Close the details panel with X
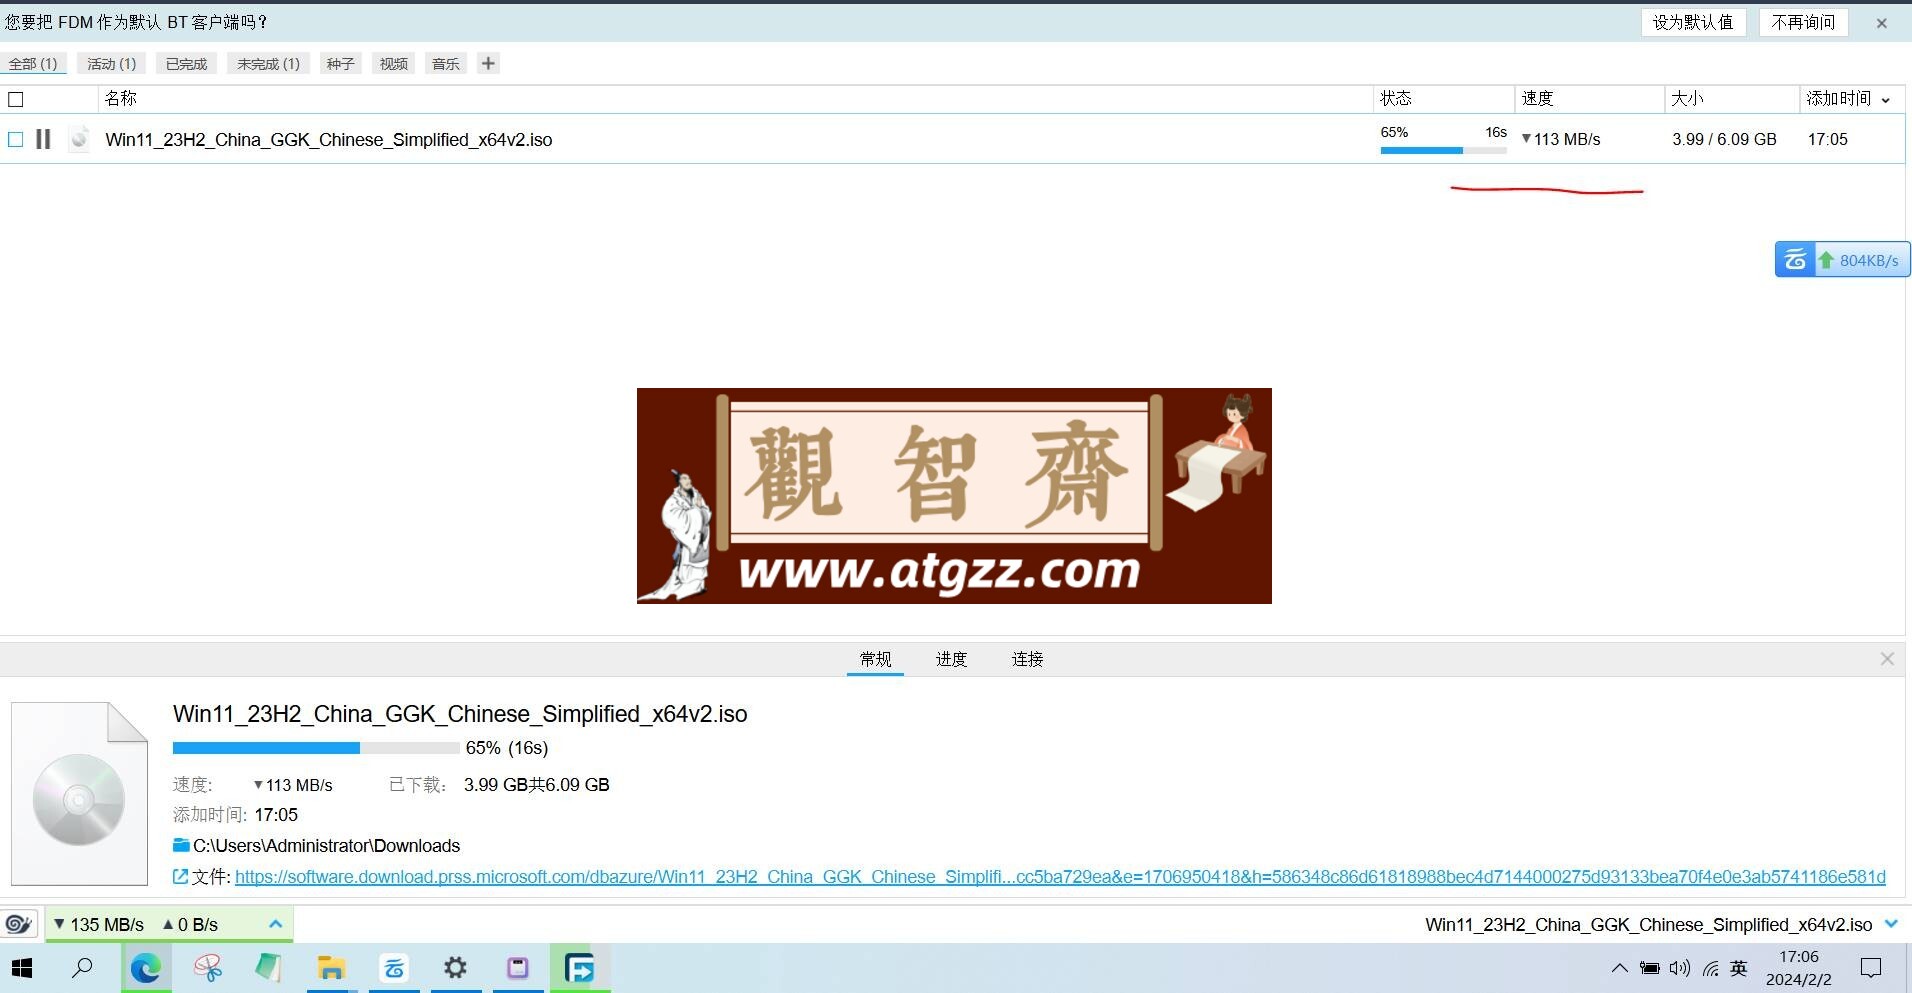Viewport: 1912px width, 993px height. pos(1887,659)
